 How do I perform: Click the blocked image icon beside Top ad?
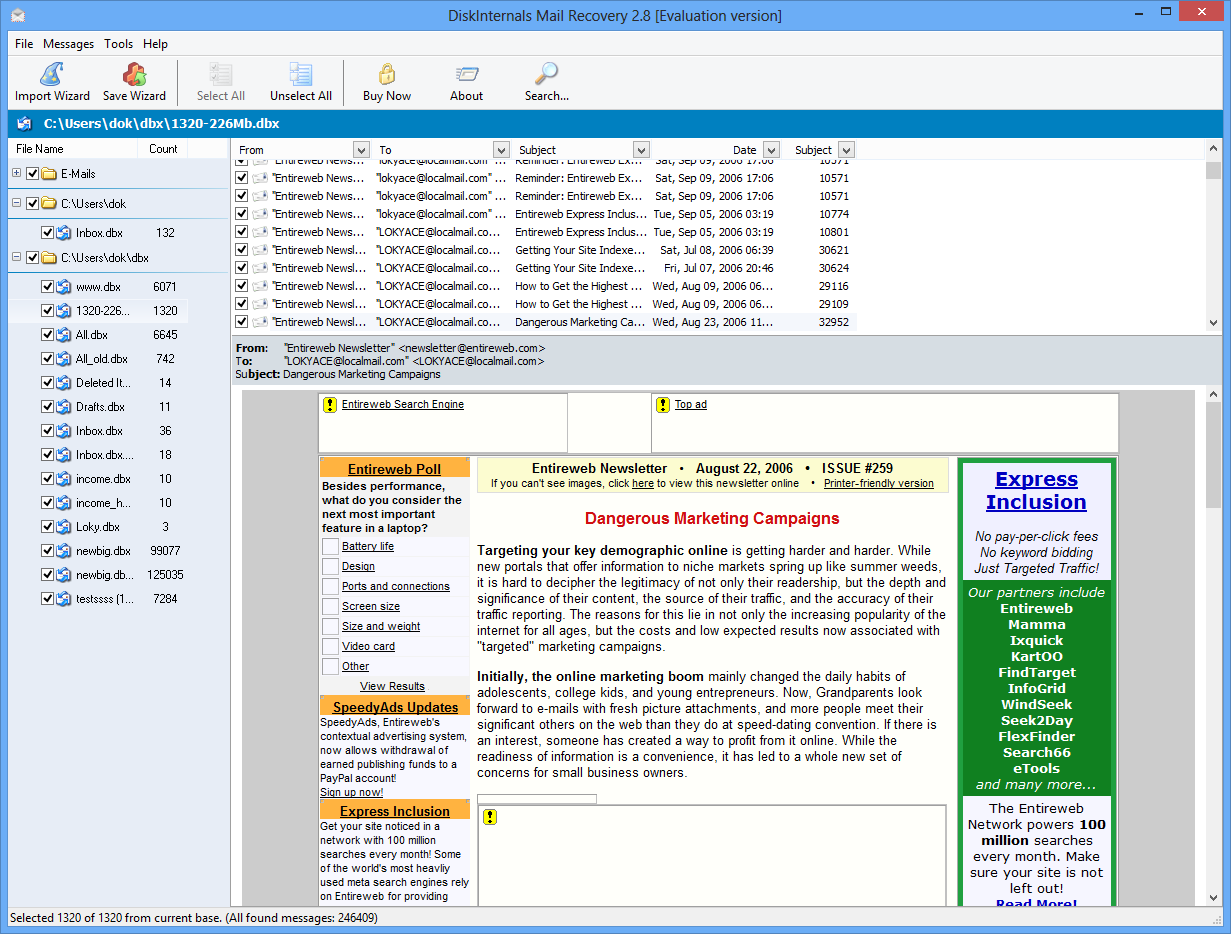pyautogui.click(x=663, y=405)
